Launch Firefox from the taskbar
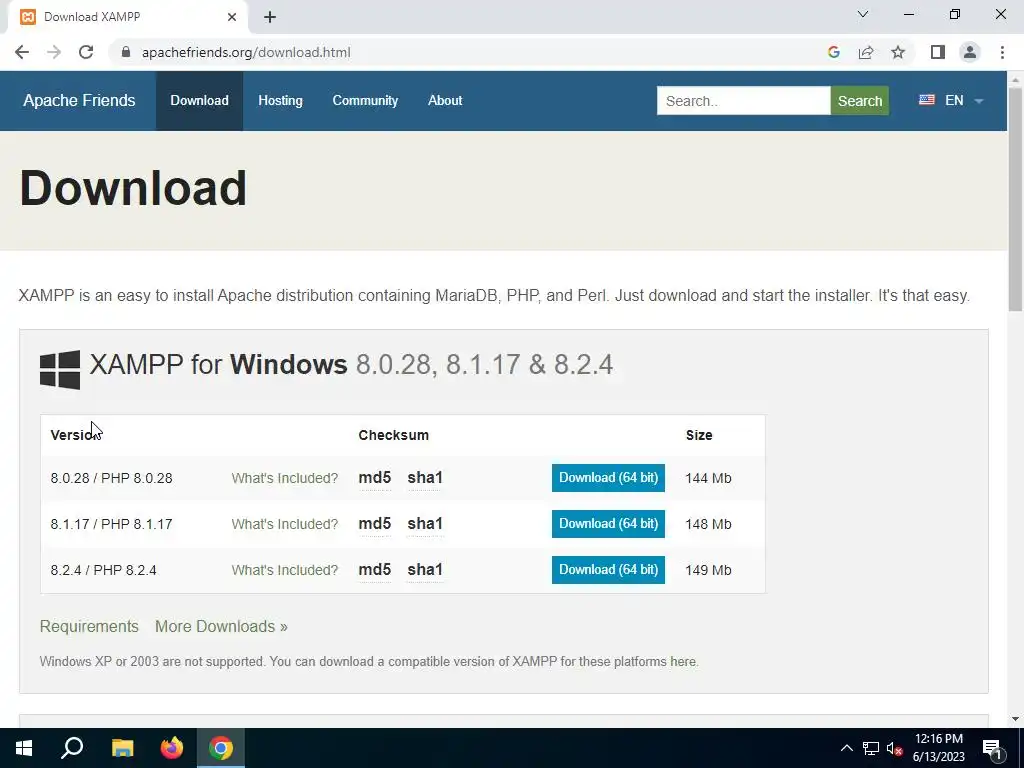1024x768 pixels. click(x=172, y=748)
